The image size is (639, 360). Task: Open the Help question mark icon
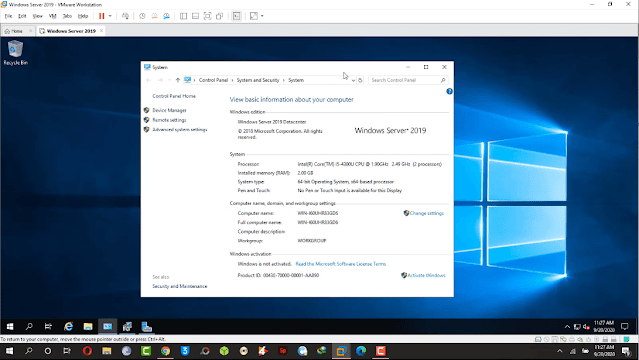(x=449, y=91)
